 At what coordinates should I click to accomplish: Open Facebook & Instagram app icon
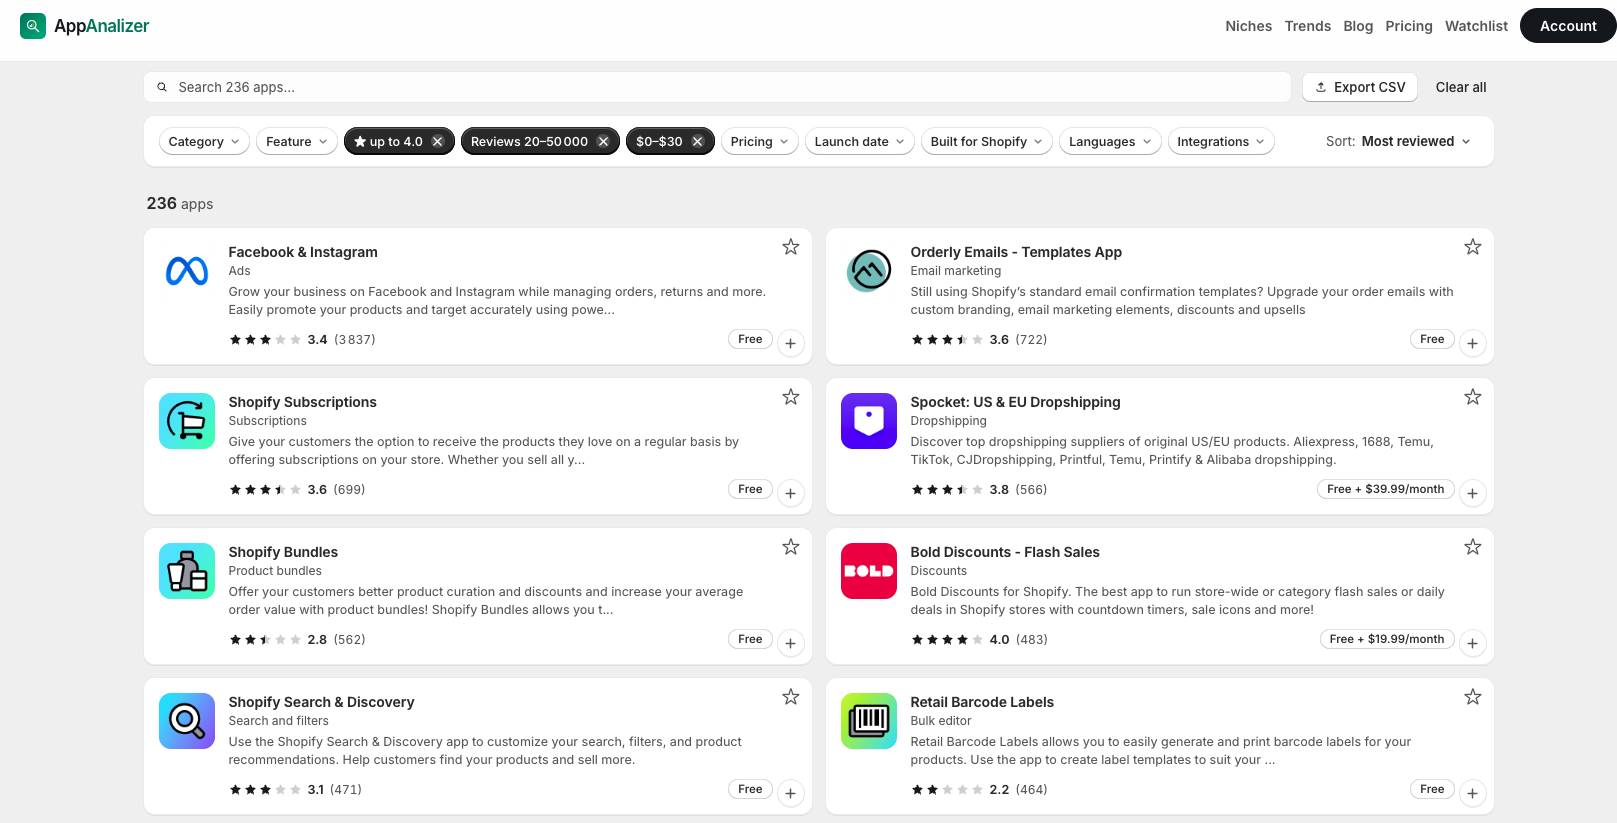pos(187,271)
